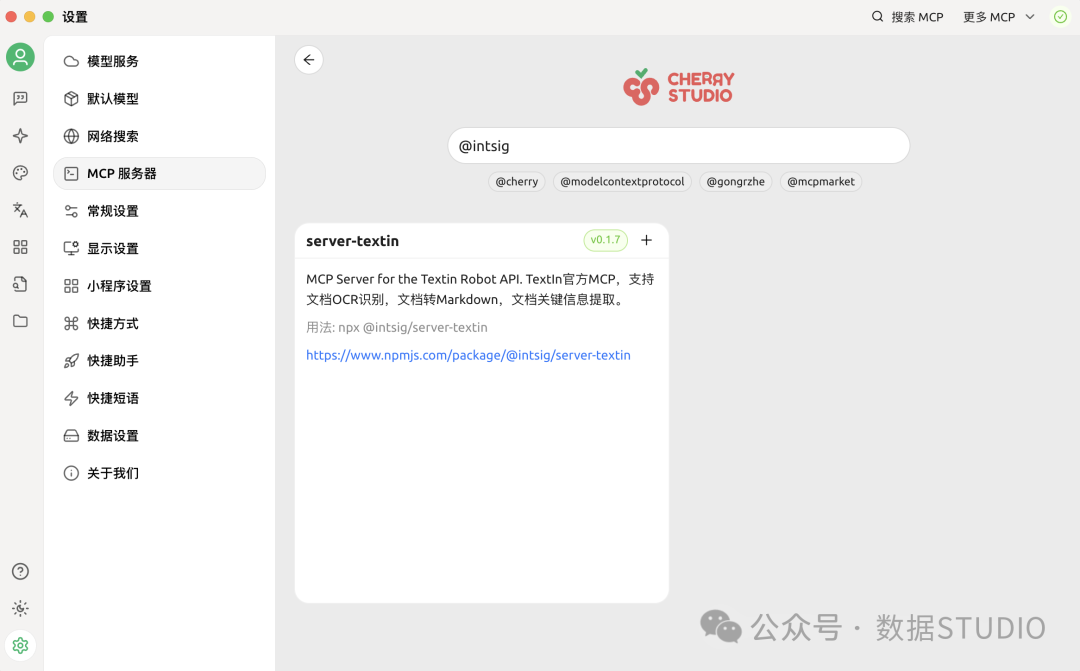The image size is (1080, 671).
Task: Open 数据设置 settings section
Action: [159, 435]
